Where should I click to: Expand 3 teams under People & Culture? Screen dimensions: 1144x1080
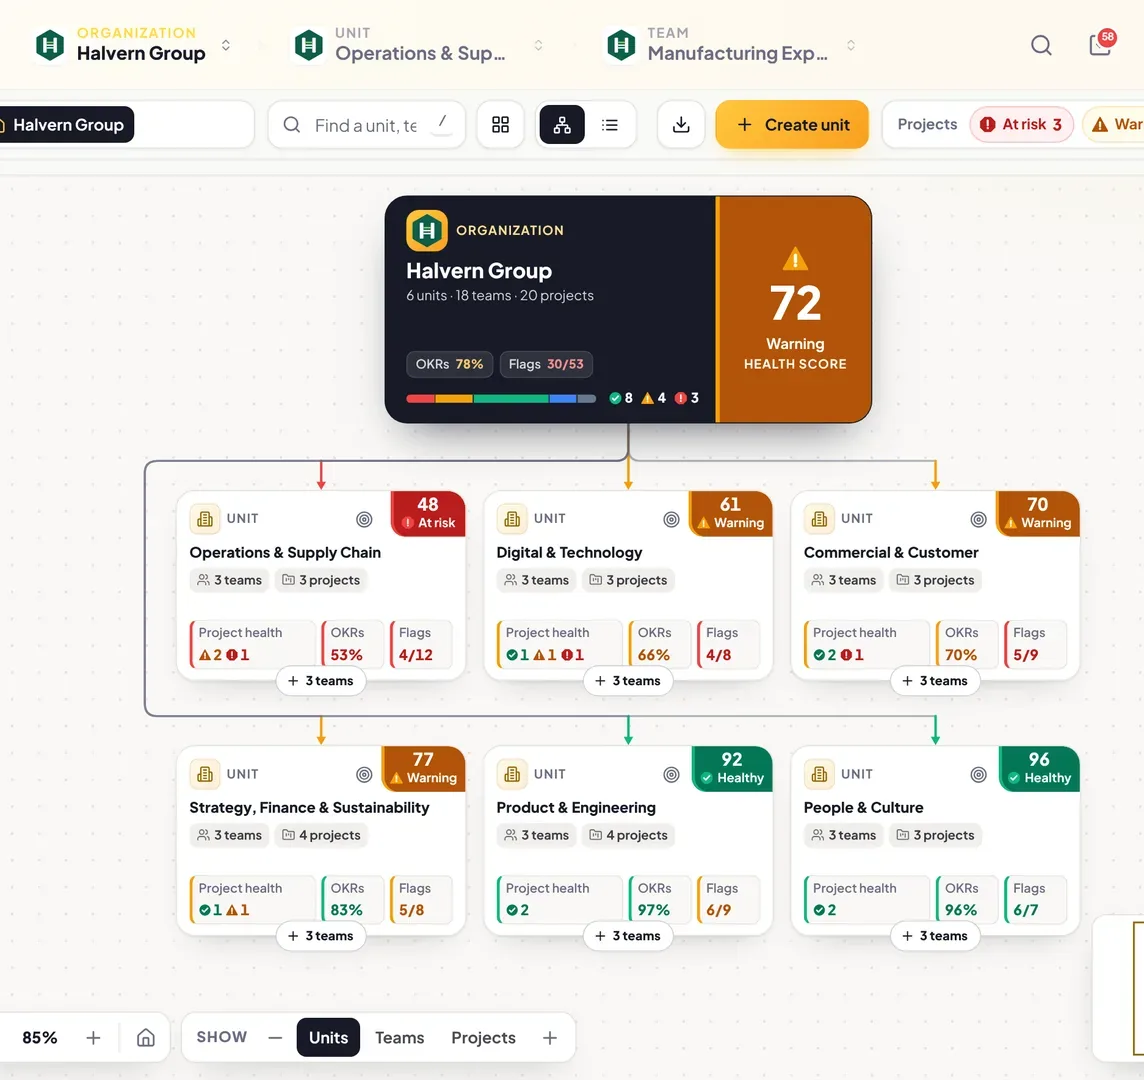coord(935,936)
